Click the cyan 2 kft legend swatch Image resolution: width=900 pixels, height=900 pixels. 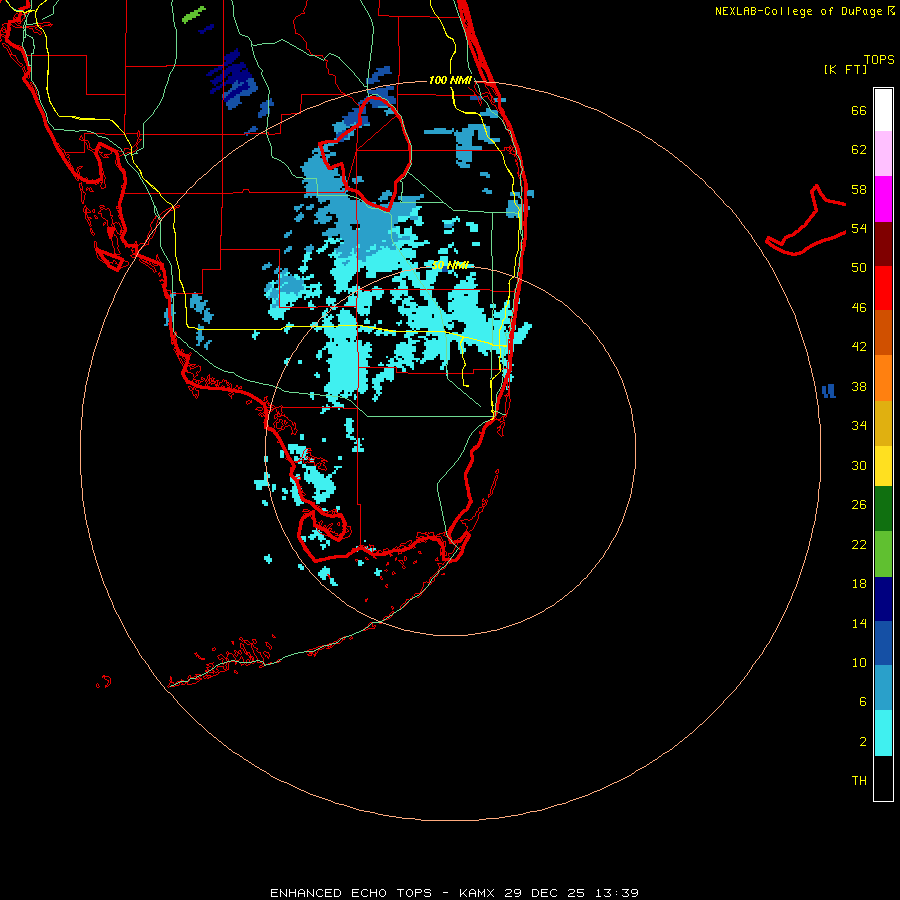883,733
